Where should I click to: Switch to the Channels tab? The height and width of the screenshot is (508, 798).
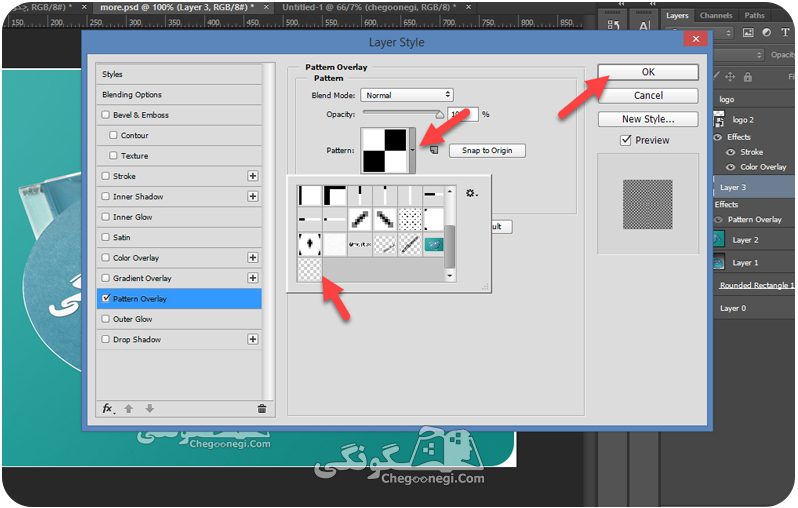[x=716, y=15]
